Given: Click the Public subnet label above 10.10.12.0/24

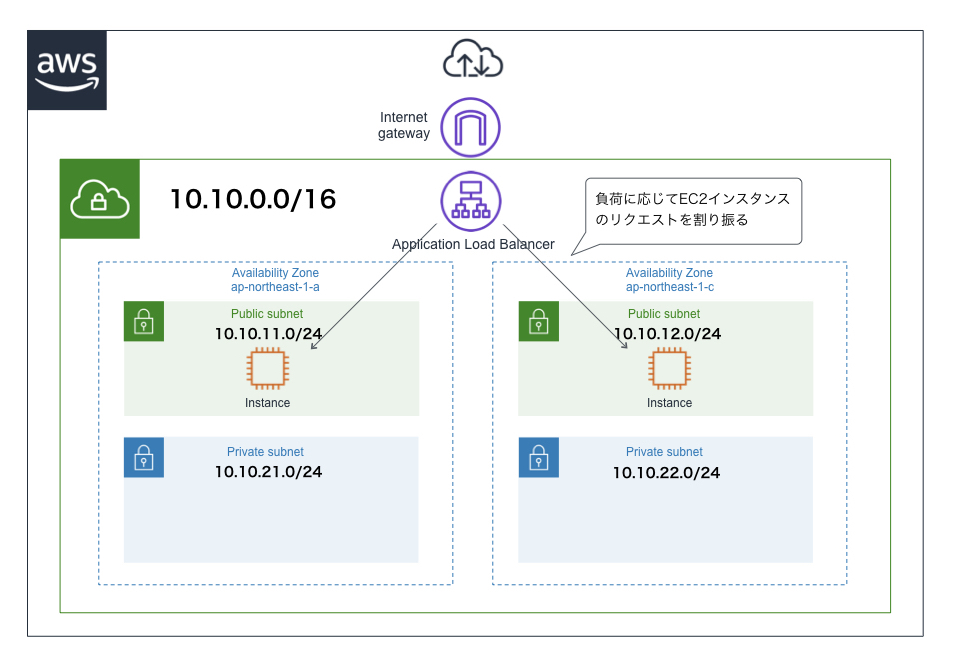Looking at the screenshot, I should pos(664,314).
